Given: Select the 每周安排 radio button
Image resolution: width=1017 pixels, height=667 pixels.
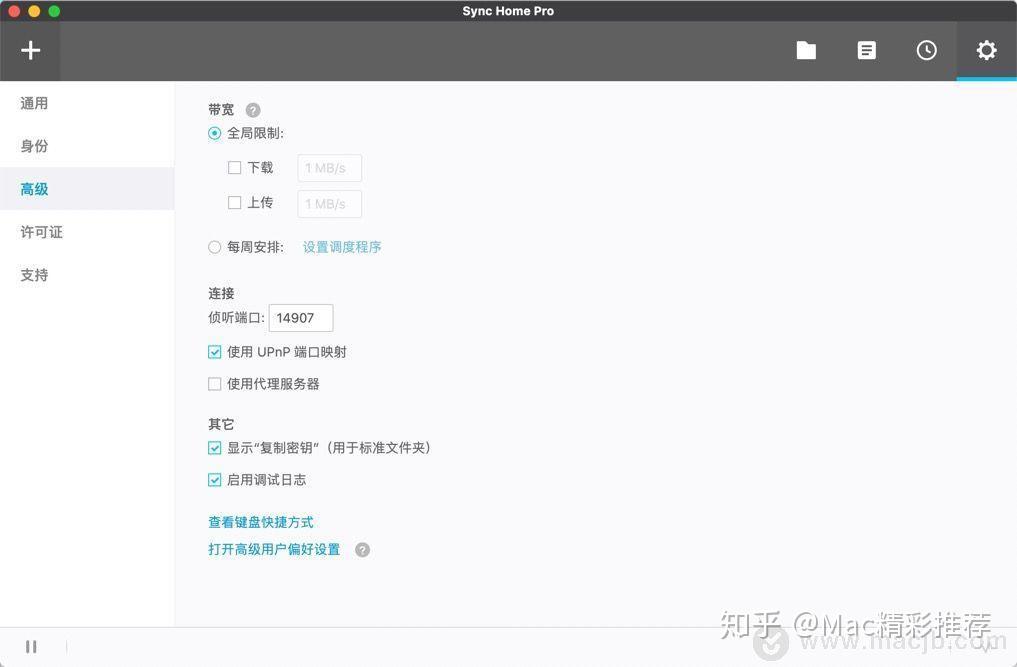Looking at the screenshot, I should [x=215, y=247].
